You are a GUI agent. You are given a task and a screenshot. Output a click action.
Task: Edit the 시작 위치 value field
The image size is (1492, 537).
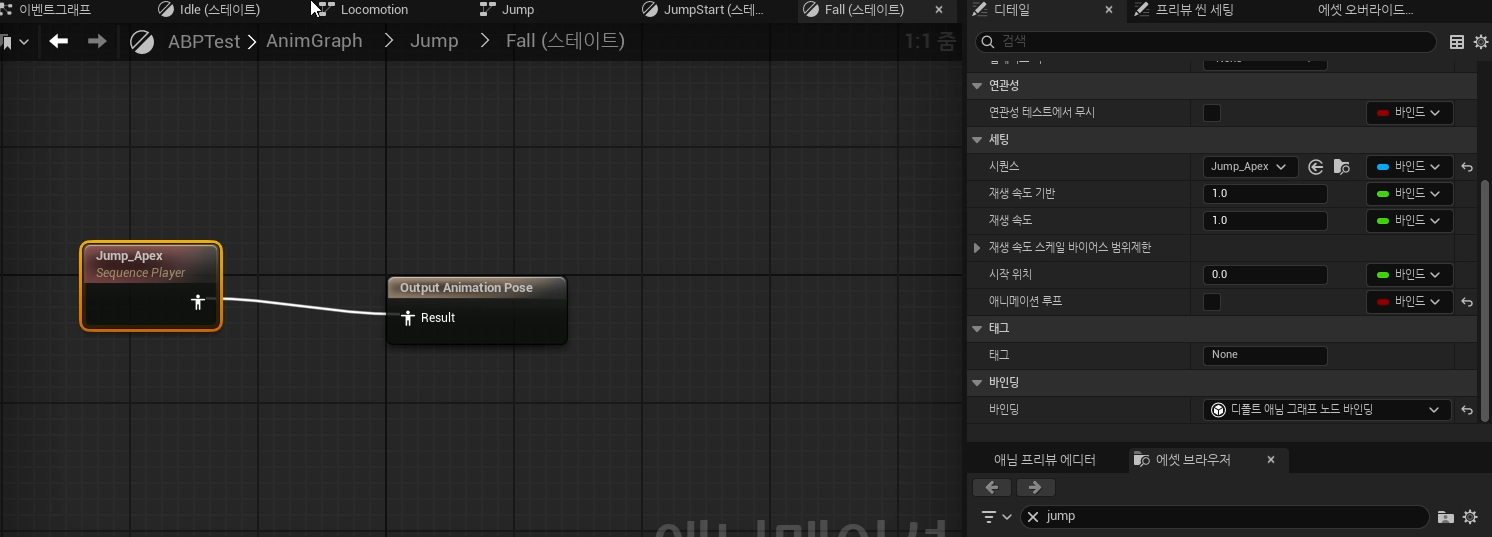[x=1265, y=275]
